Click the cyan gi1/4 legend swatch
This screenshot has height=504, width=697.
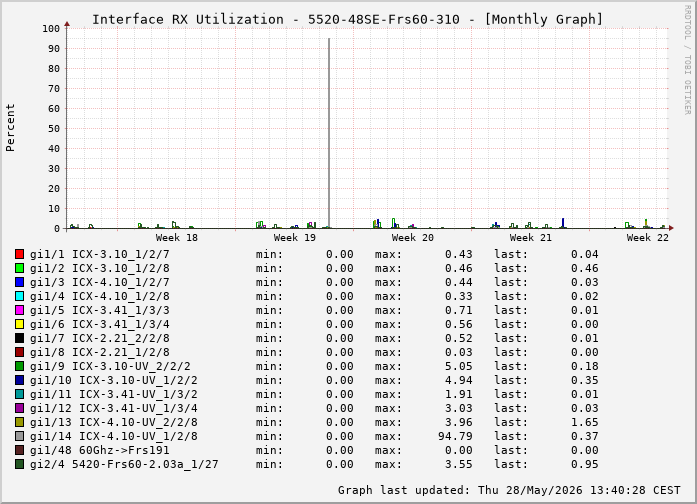tap(19, 296)
